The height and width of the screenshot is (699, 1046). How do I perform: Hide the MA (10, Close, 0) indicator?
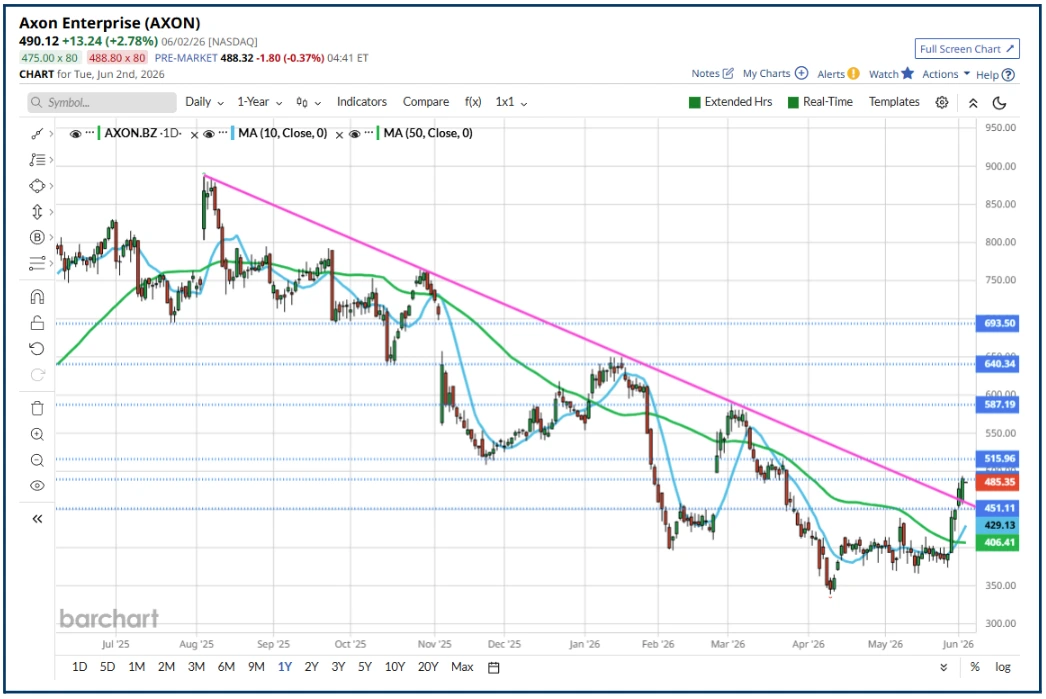209,134
